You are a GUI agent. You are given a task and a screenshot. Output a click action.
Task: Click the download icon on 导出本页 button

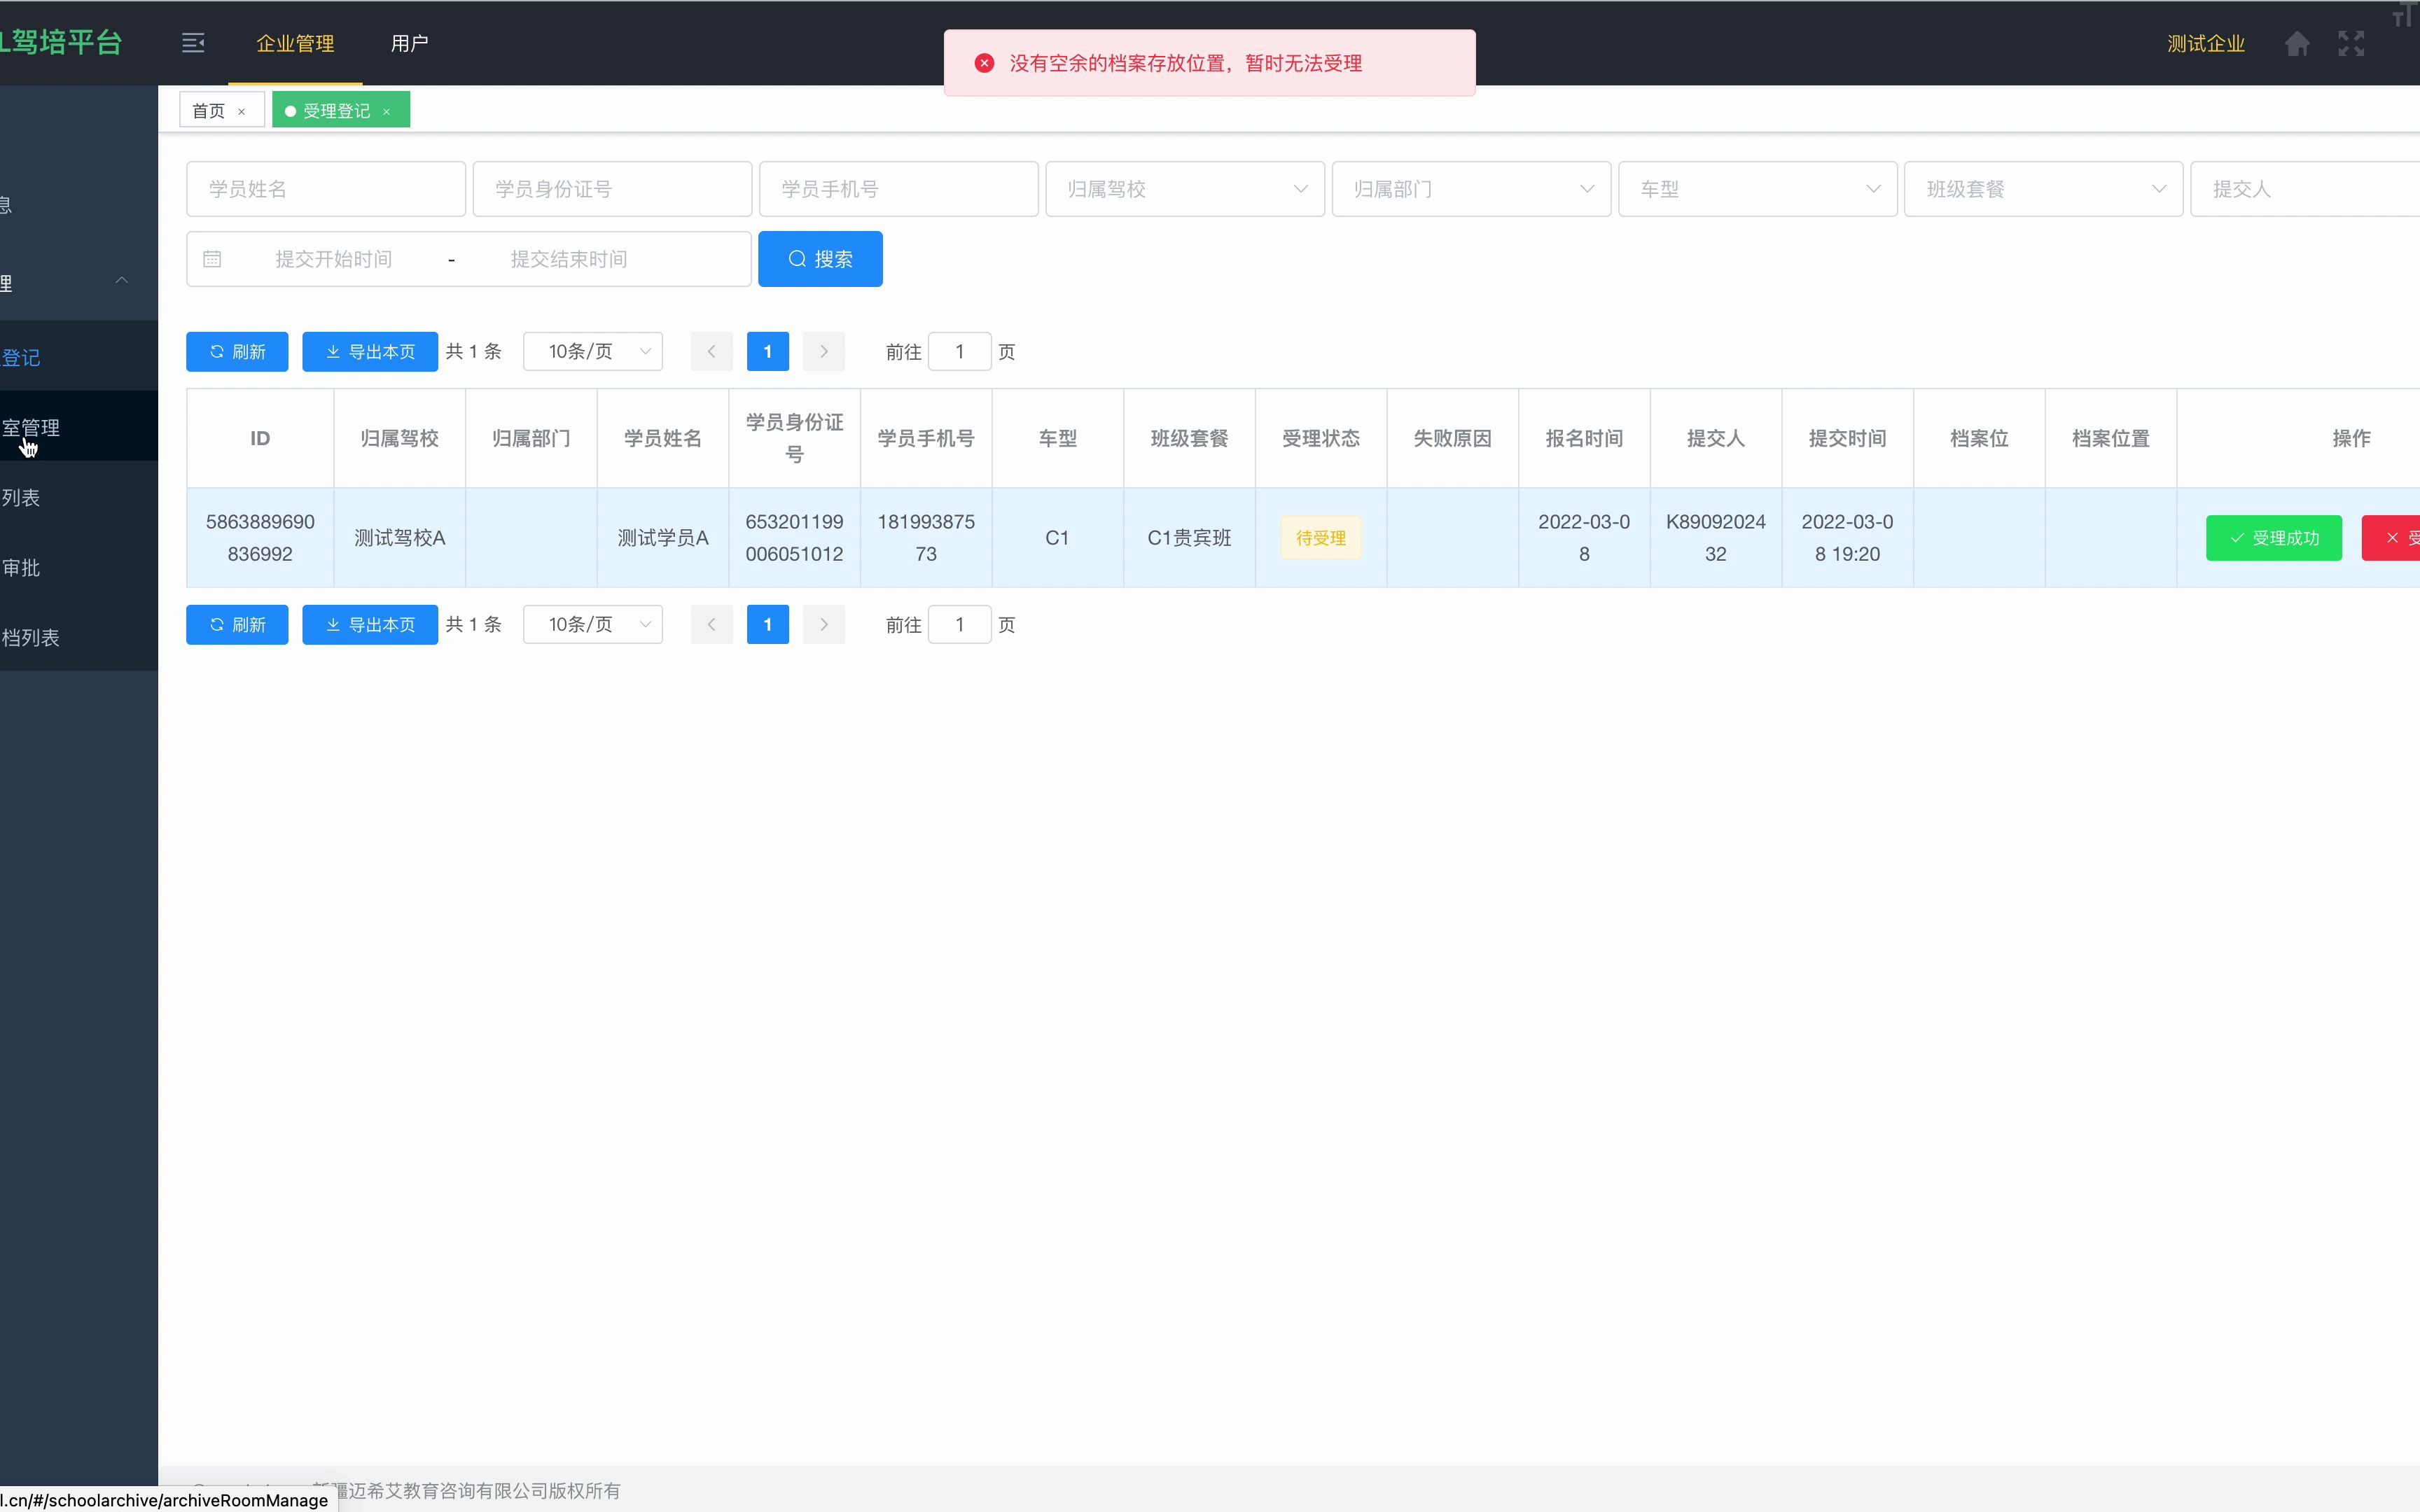[x=333, y=351]
